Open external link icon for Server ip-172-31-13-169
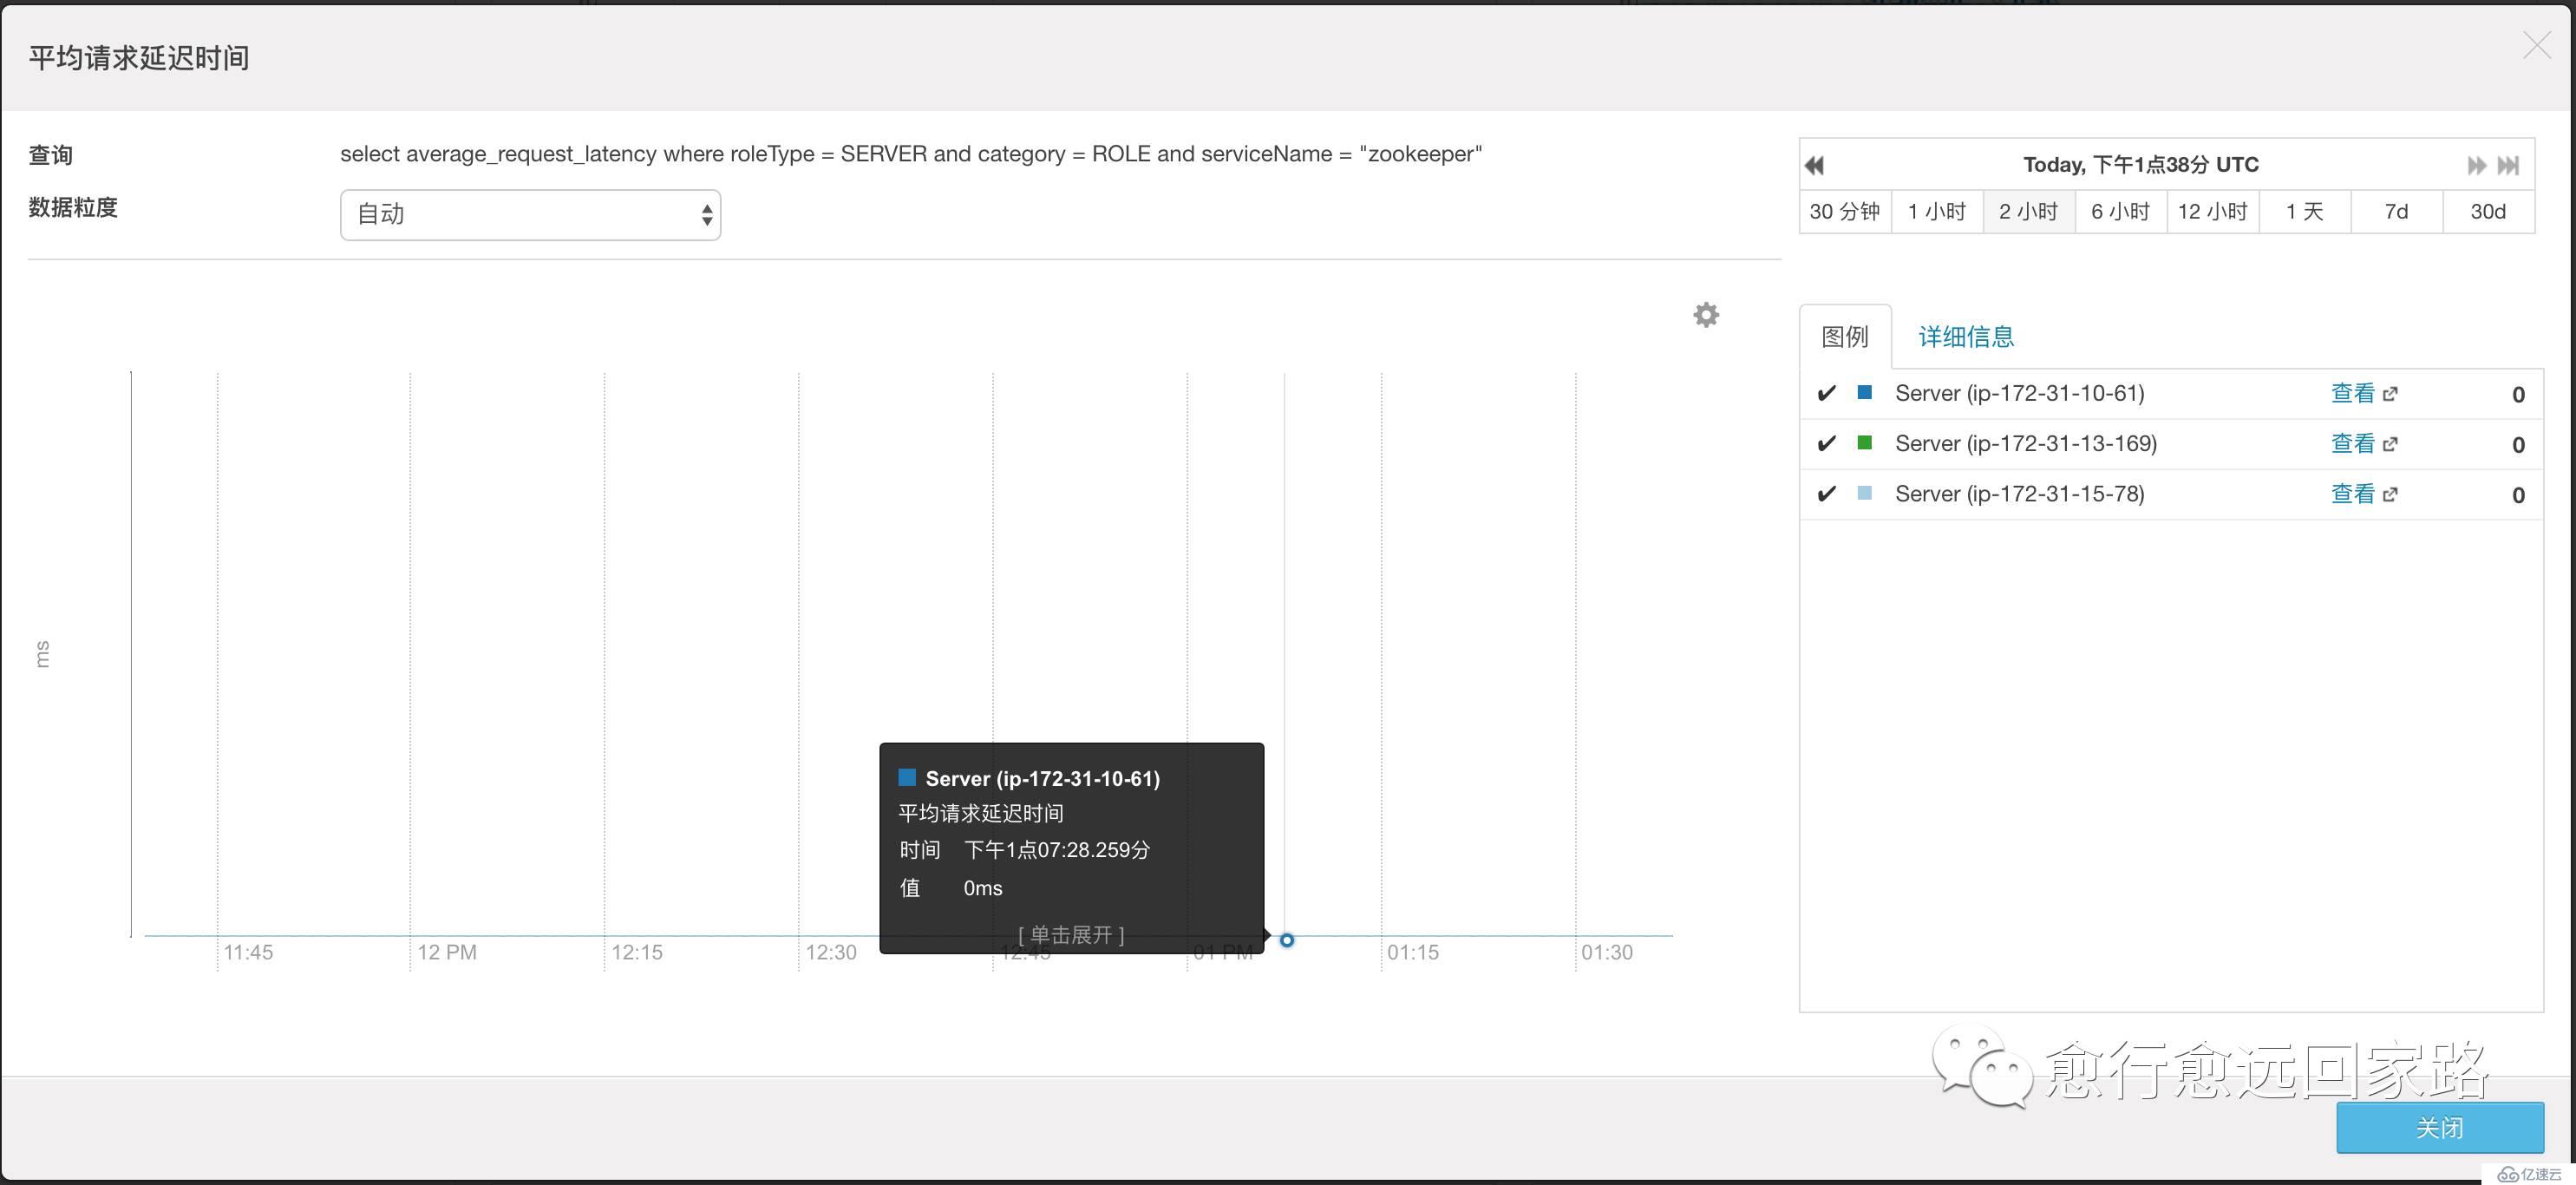 [2390, 444]
